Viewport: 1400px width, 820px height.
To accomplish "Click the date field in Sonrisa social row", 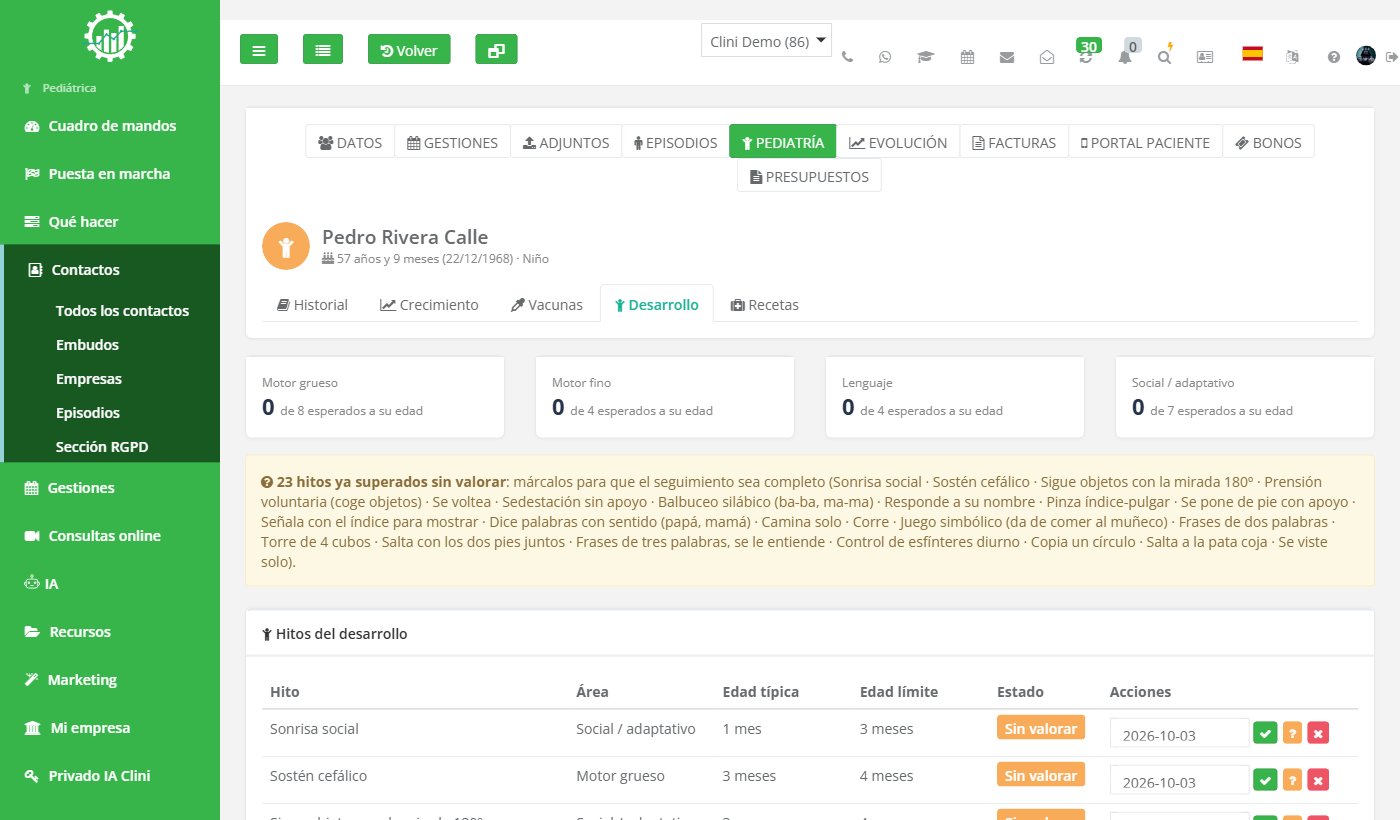I will coord(1179,733).
